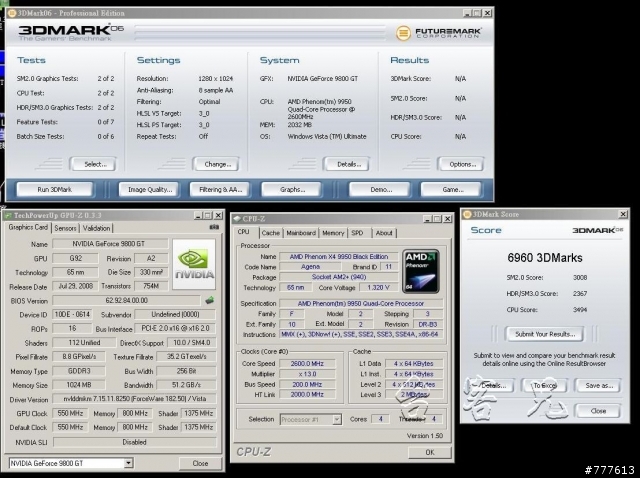640x478 pixels.
Task: Minimize the CPU-Z window
Action: point(428,219)
